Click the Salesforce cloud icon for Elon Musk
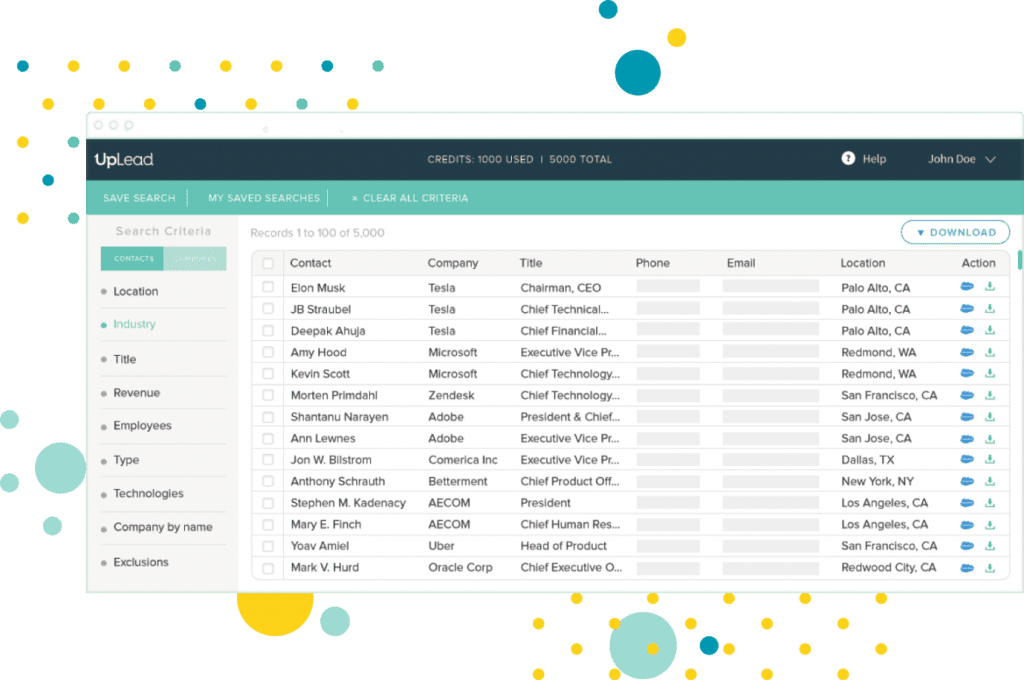Image resolution: width=1024 pixels, height=694 pixels. 967,287
